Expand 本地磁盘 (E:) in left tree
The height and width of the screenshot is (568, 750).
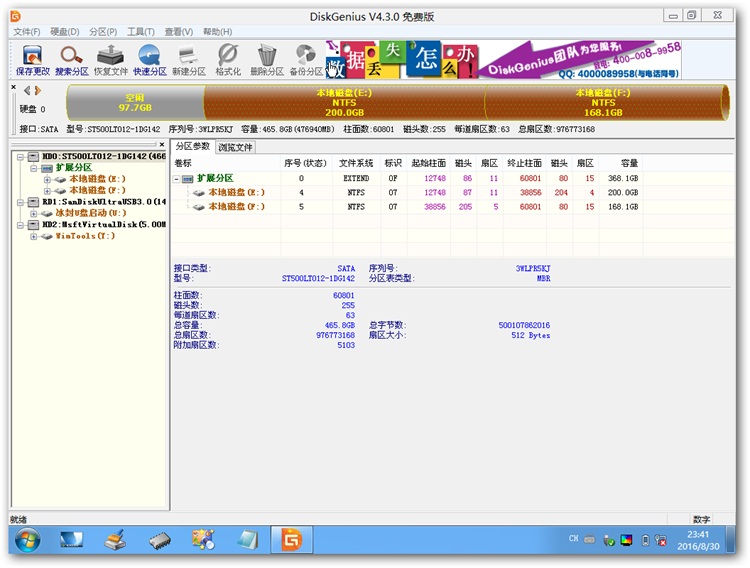tap(47, 179)
